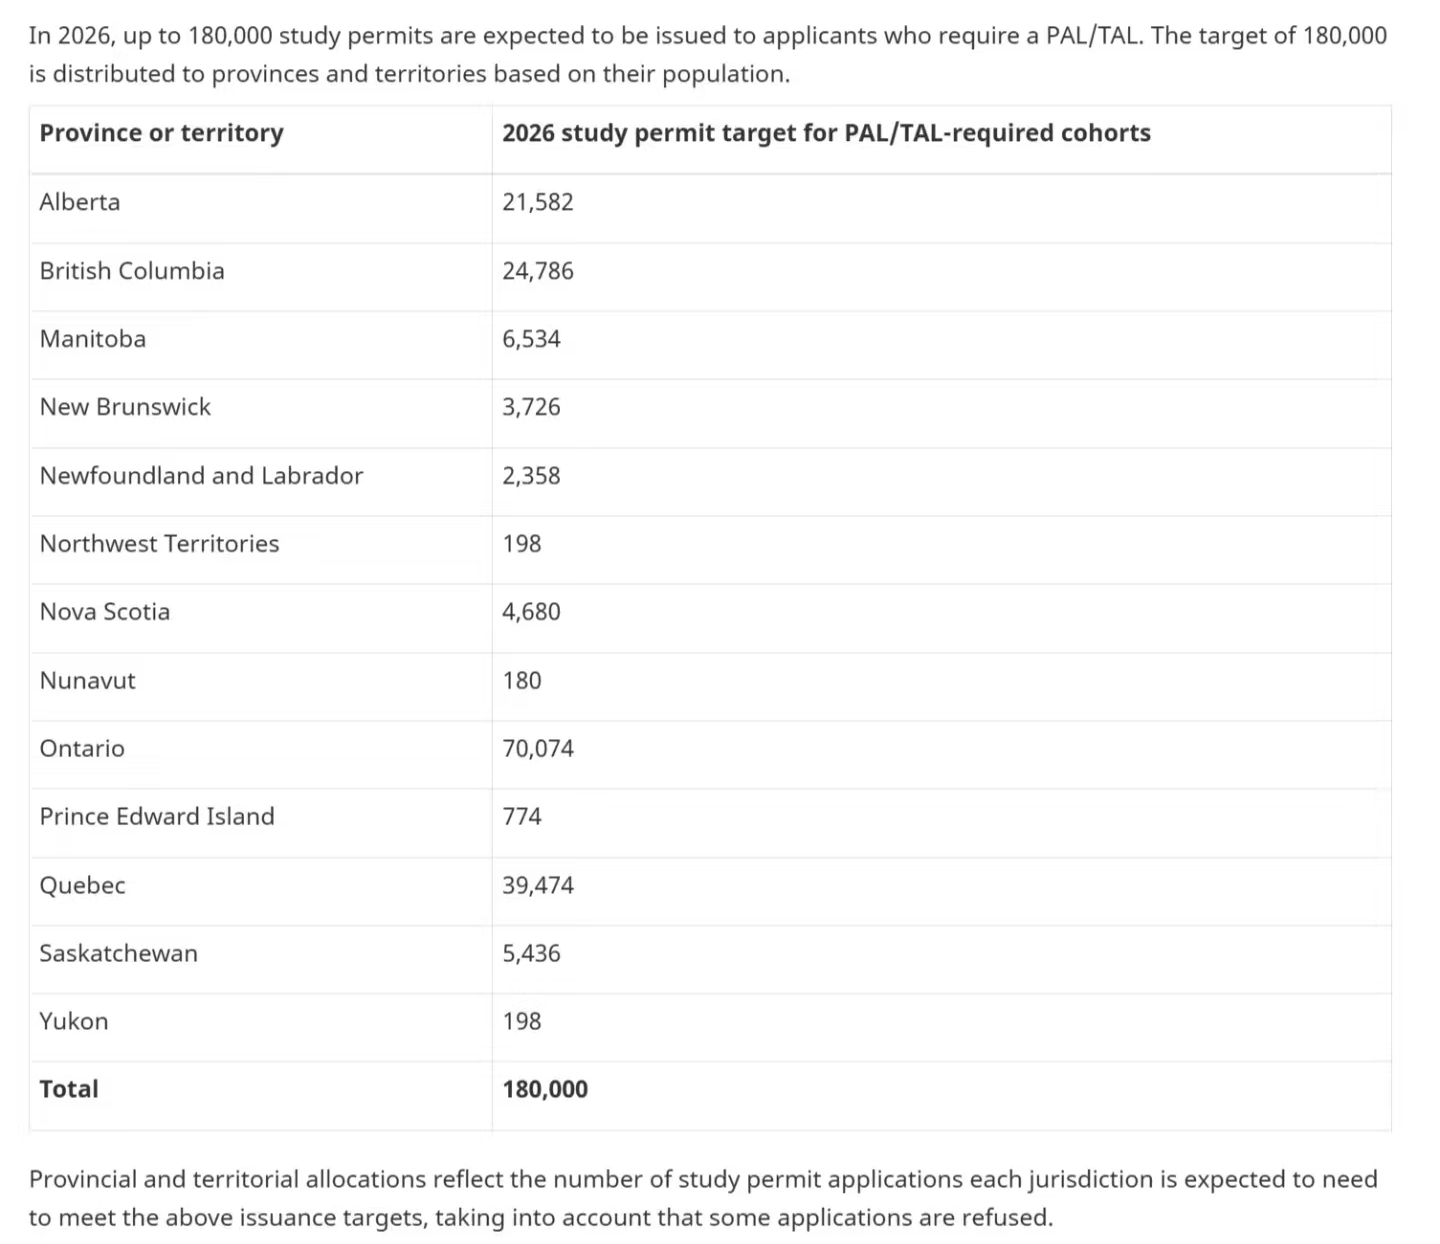Select the Northwest Territories row label
1440x1244 pixels.
point(159,544)
